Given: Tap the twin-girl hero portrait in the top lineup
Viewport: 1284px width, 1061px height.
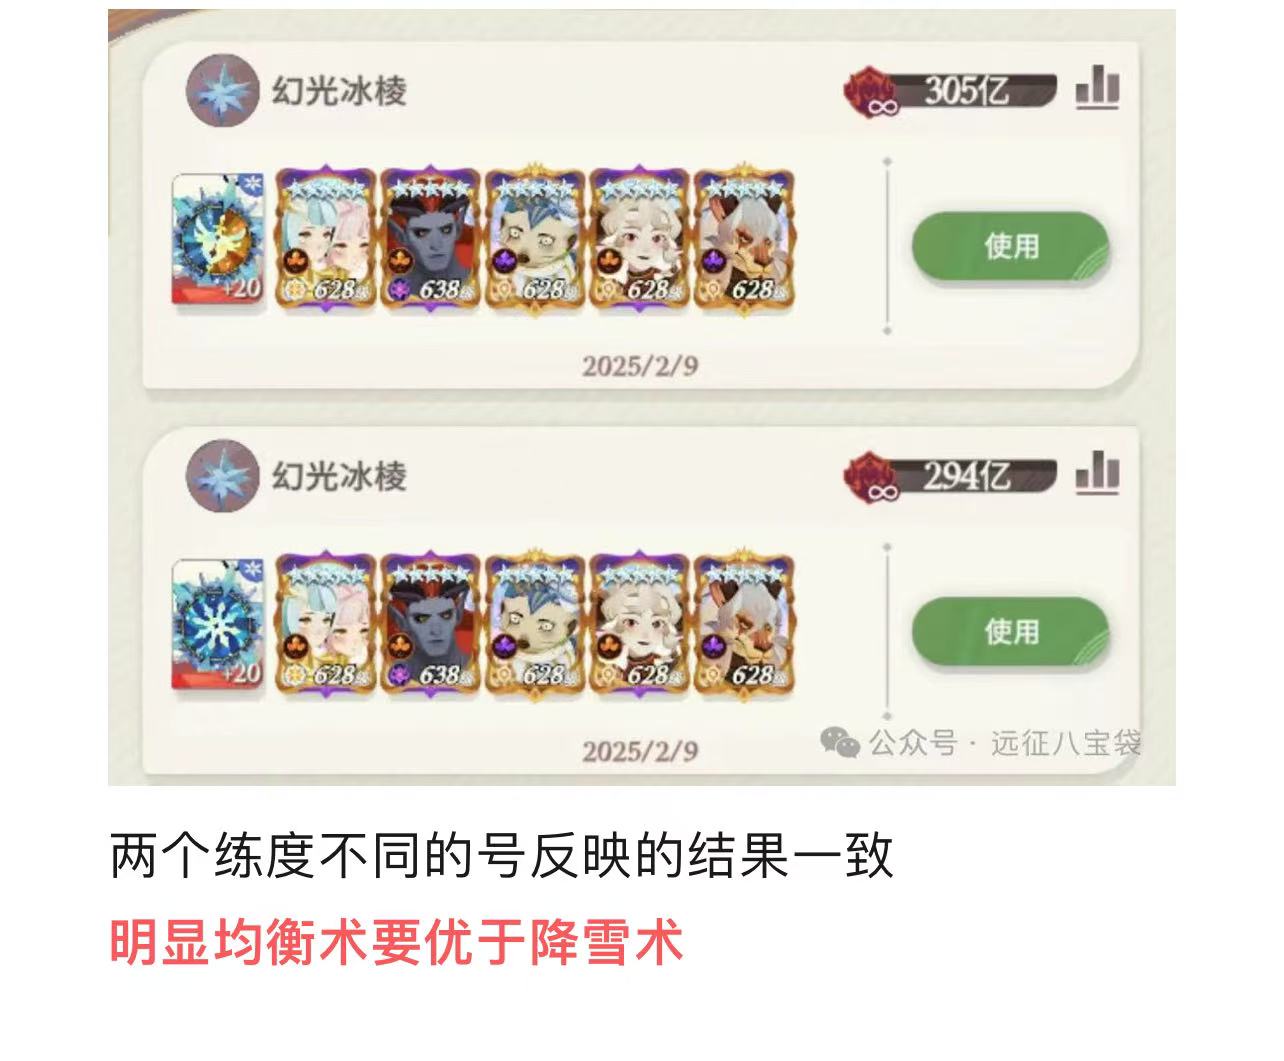Looking at the screenshot, I should click(x=325, y=240).
